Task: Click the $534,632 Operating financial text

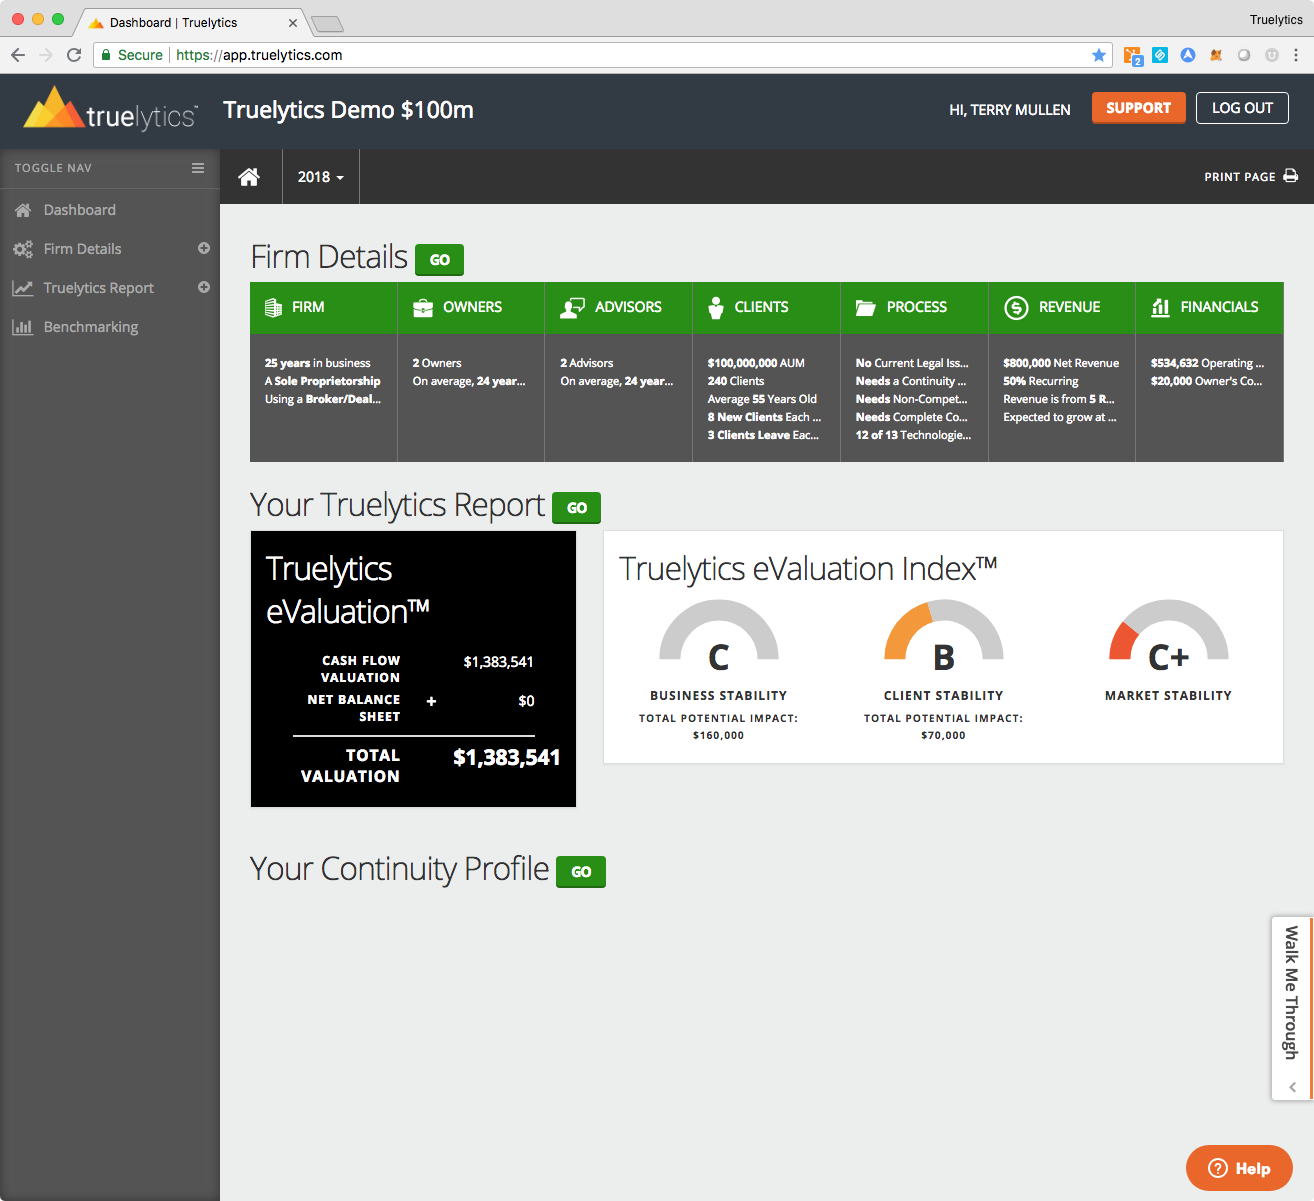Action: click(1207, 363)
